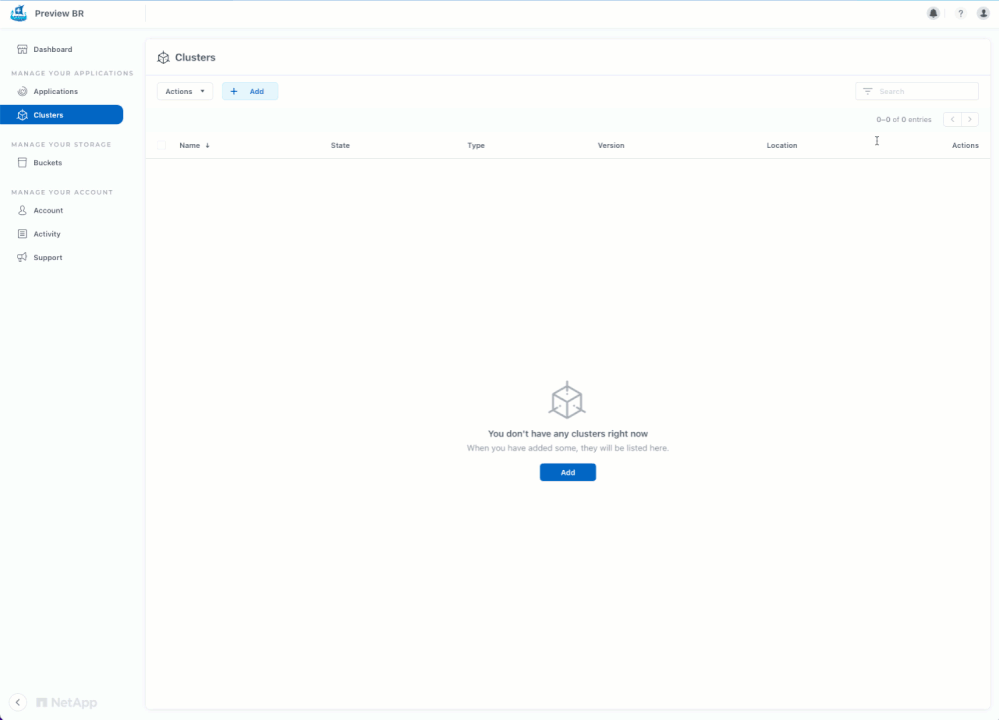Open the Actions dropdown menu
This screenshot has height=720, width=999.
pyautogui.click(x=185, y=91)
